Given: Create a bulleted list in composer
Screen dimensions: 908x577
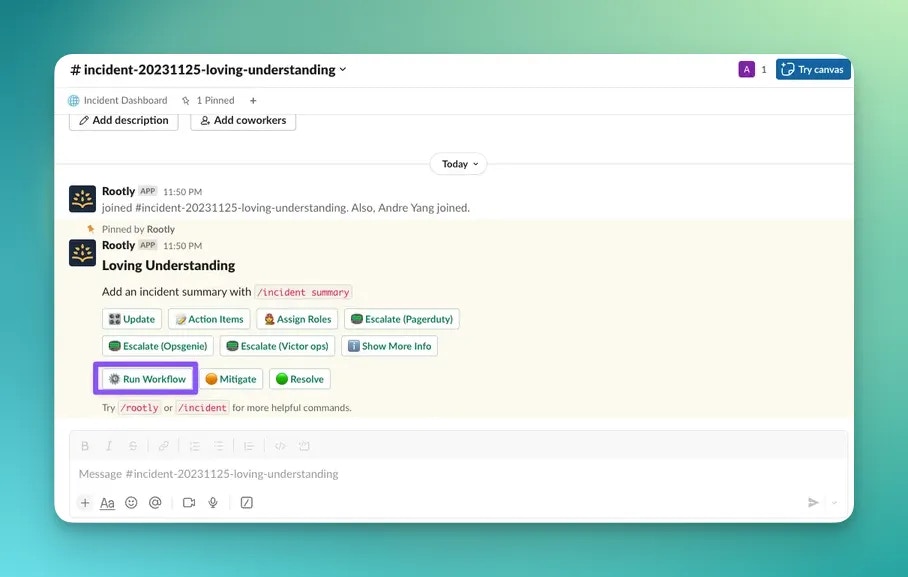Looking at the screenshot, I should point(218,445).
